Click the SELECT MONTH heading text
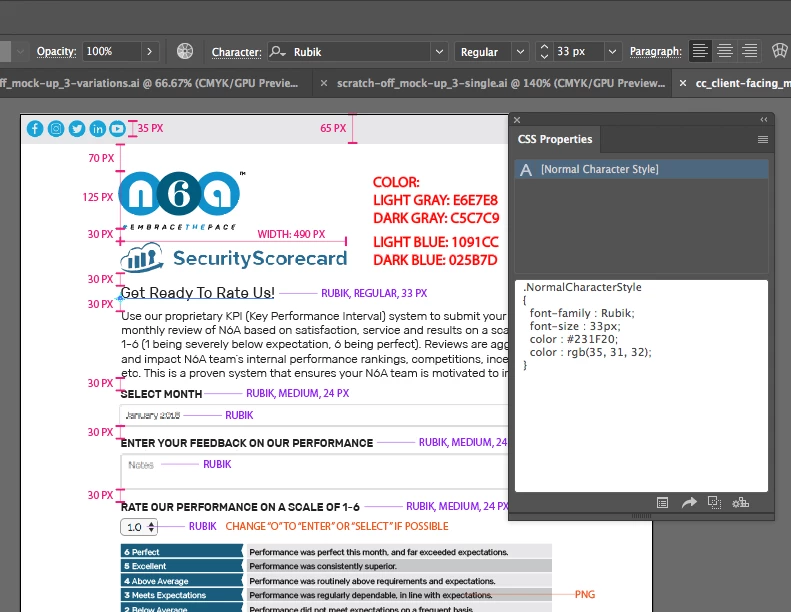This screenshot has width=791, height=612. pyautogui.click(x=161, y=394)
